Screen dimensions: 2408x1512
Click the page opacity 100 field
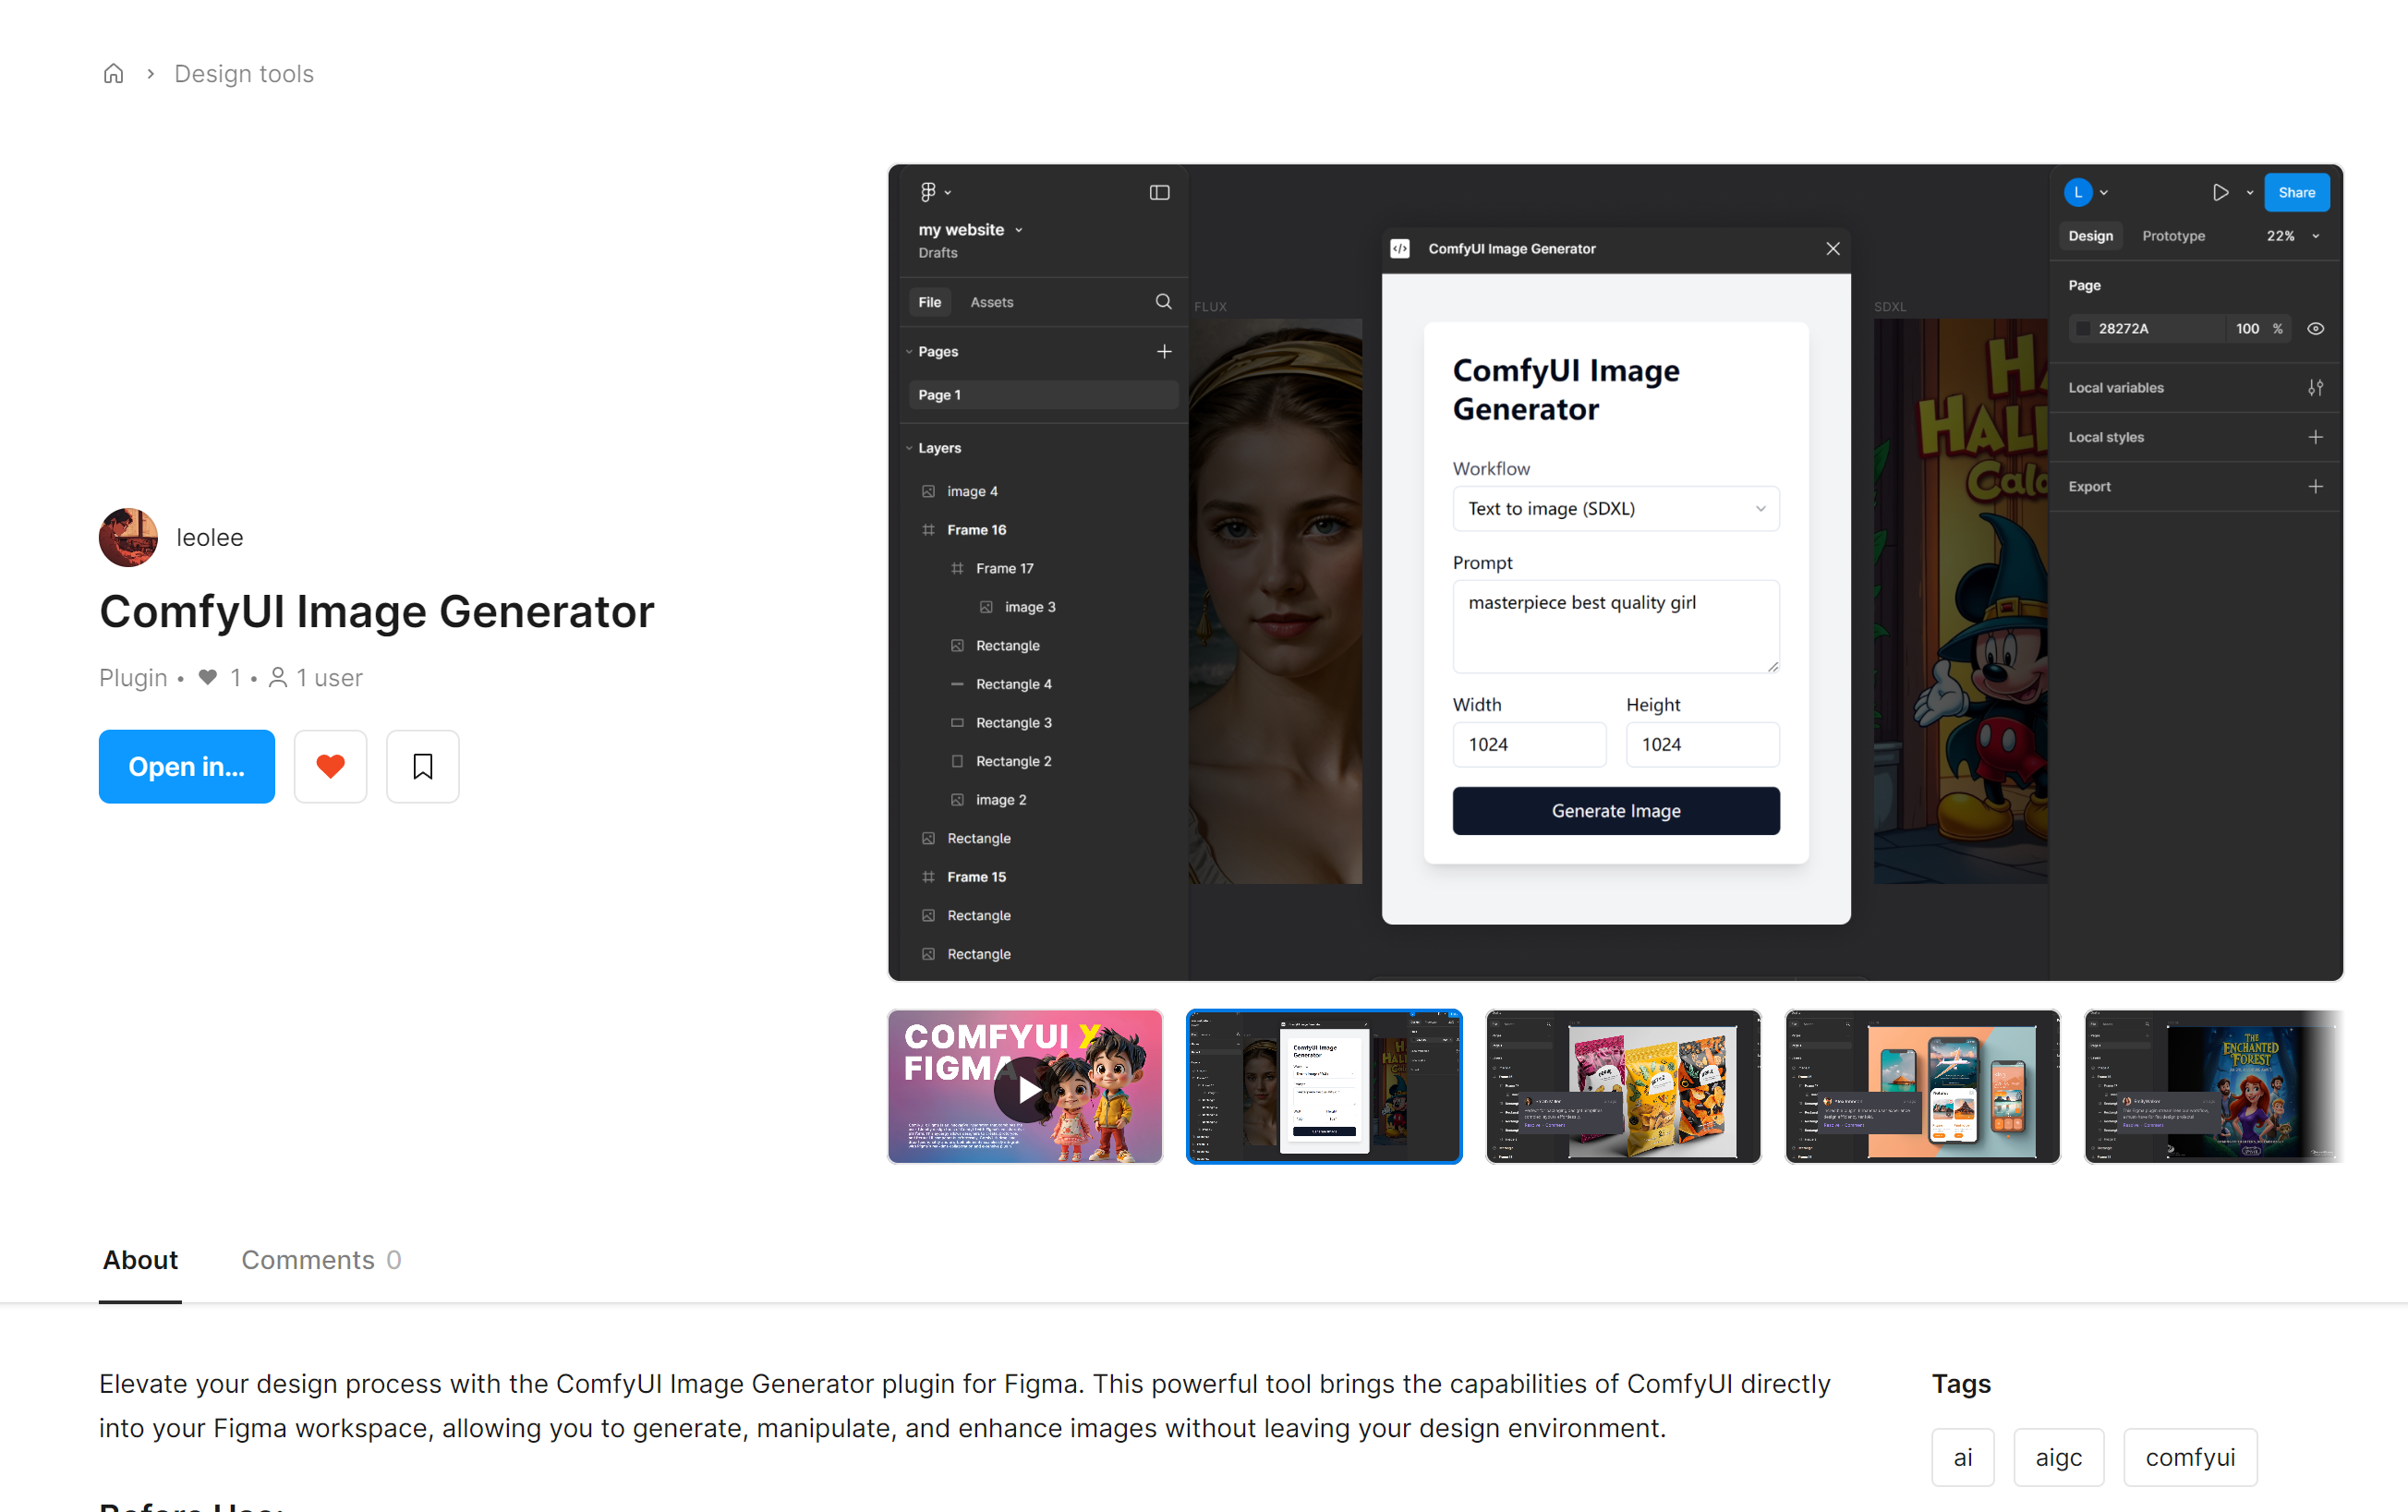pyautogui.click(x=2249, y=329)
